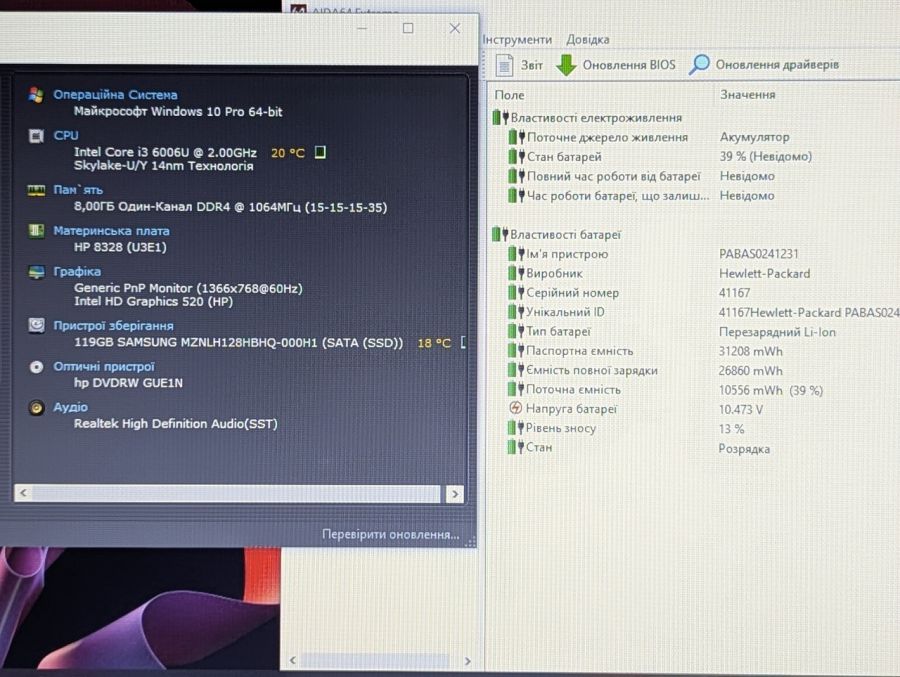Click the RAM icon next to Пам`ять
Screen dimensions: 900x677
tap(36, 190)
